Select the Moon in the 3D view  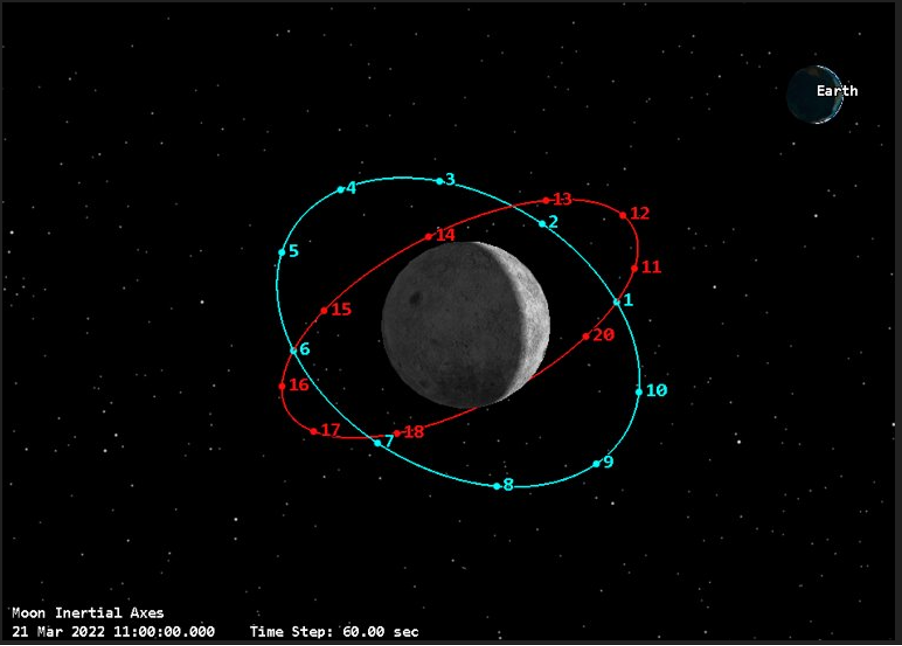466,325
